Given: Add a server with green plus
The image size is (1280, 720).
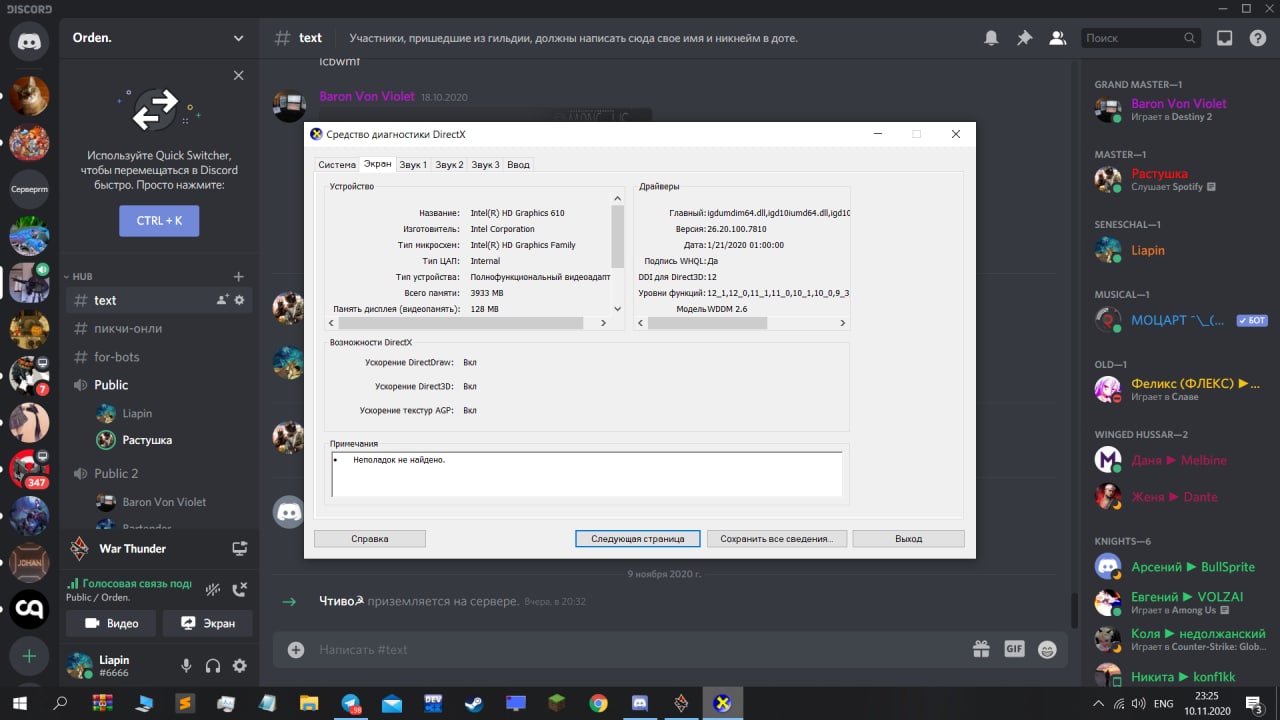Looking at the screenshot, I should click(x=29, y=656).
